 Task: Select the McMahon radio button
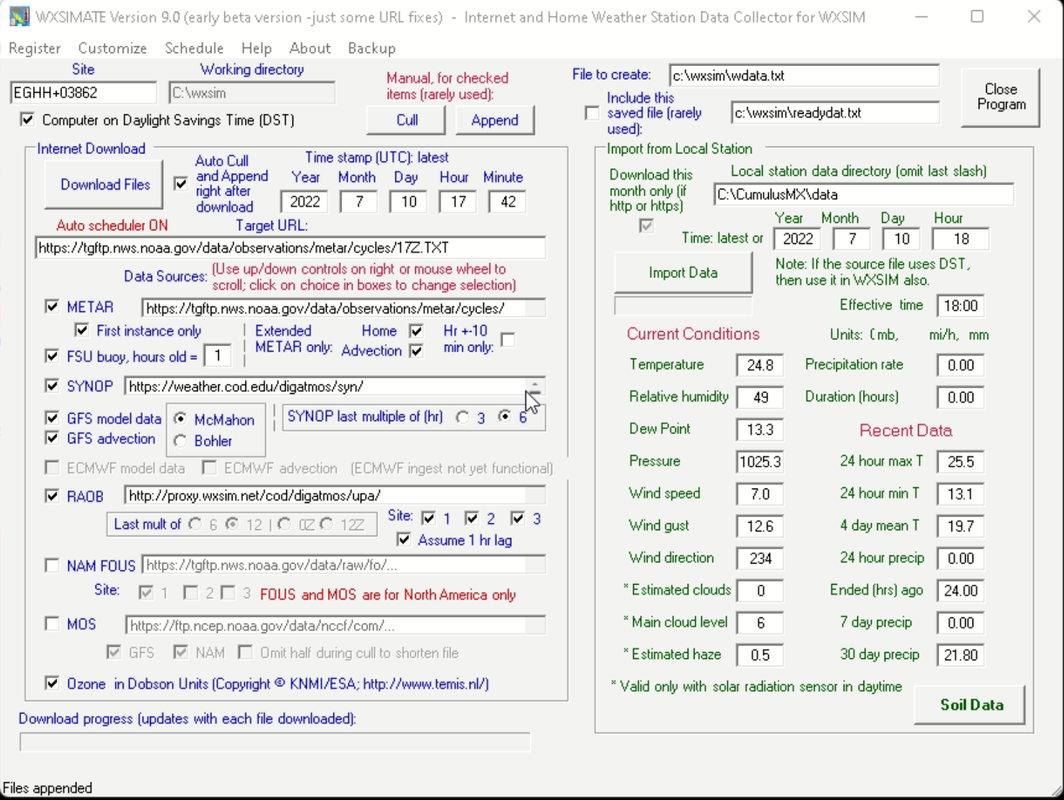tap(180, 419)
